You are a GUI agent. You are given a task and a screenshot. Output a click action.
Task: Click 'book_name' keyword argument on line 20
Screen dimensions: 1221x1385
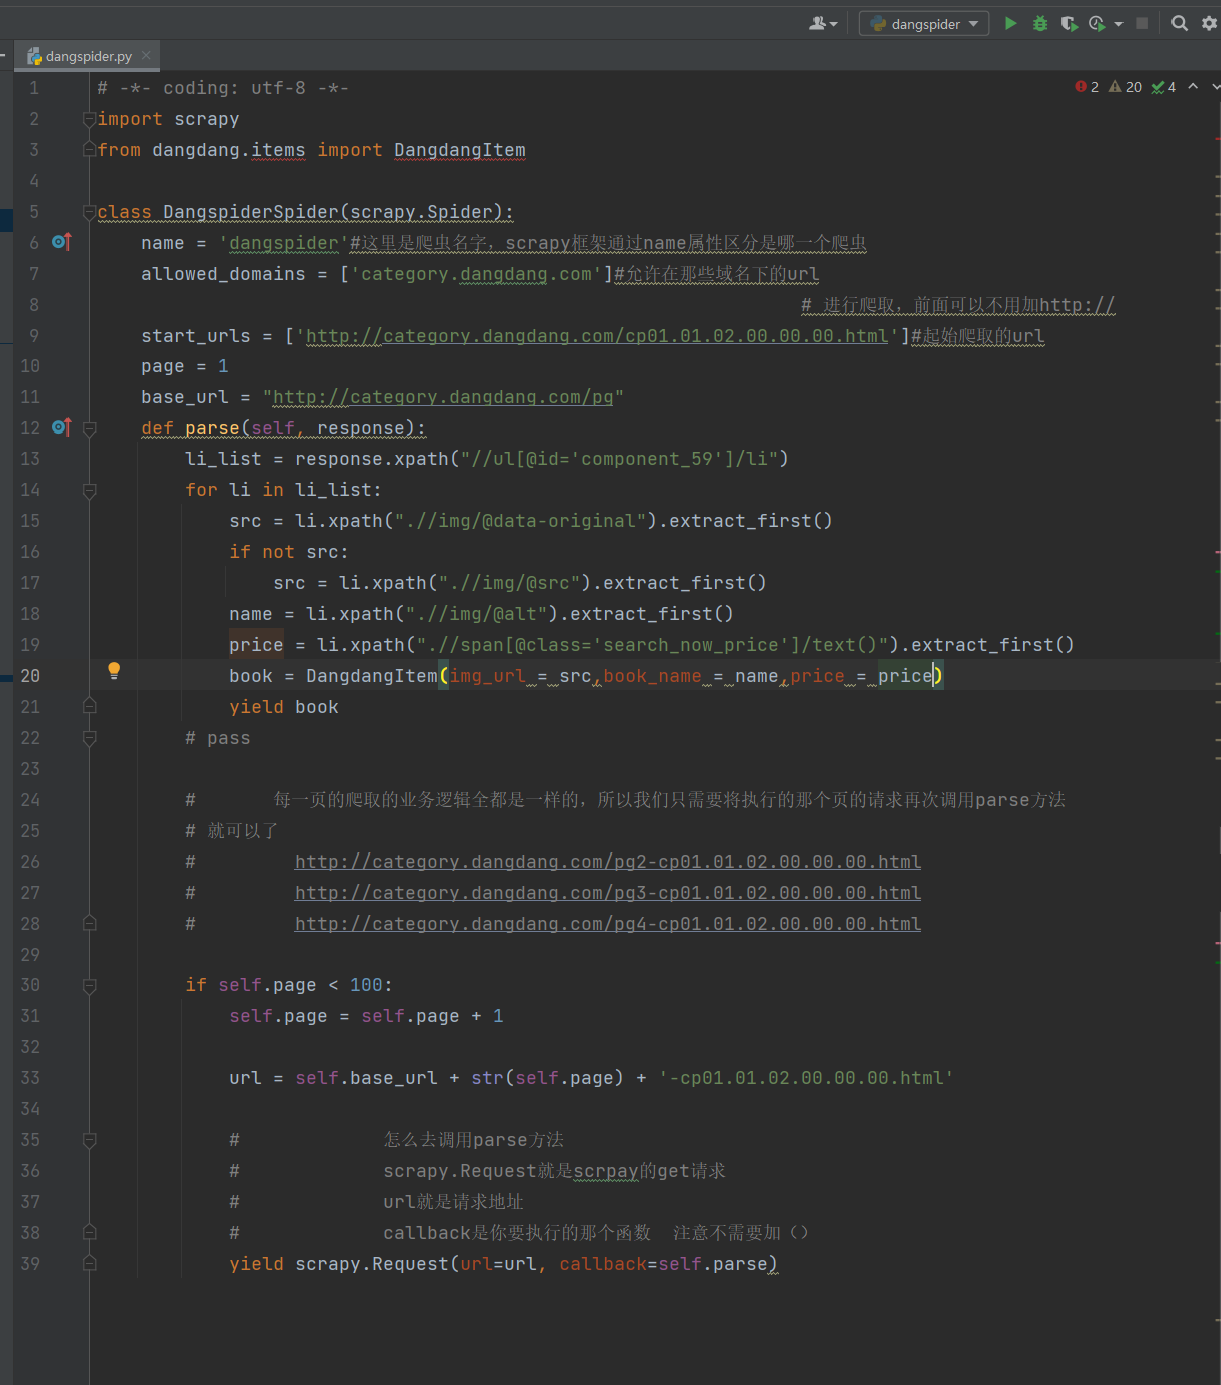(653, 676)
